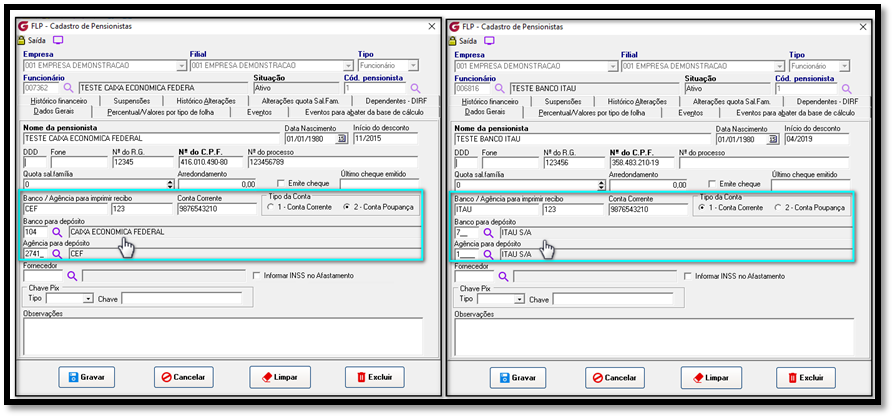The height and width of the screenshot is (418, 894).
Task: Click purple monitor icon in left window toolbar
Action: (x=58, y=40)
